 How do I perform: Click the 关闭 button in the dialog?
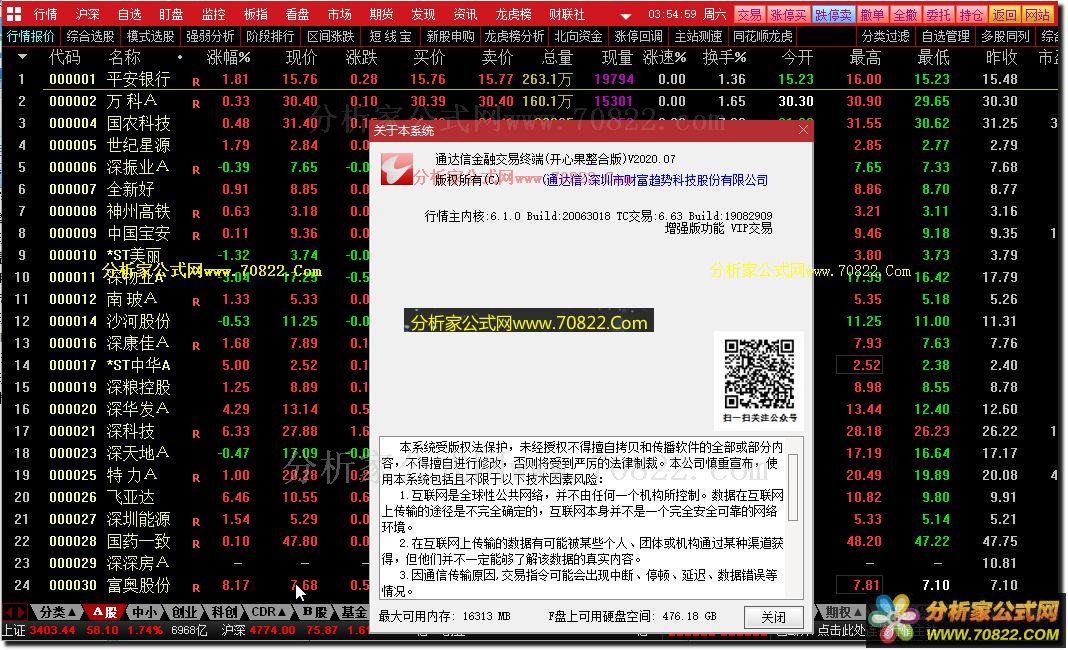773,617
